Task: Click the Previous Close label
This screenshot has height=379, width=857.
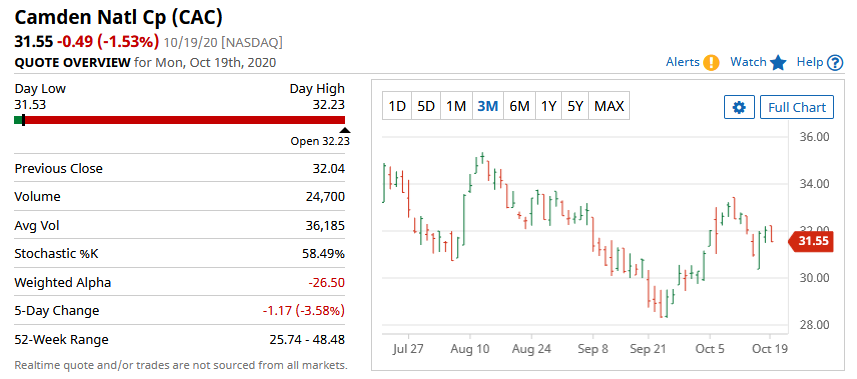Action: (x=58, y=168)
